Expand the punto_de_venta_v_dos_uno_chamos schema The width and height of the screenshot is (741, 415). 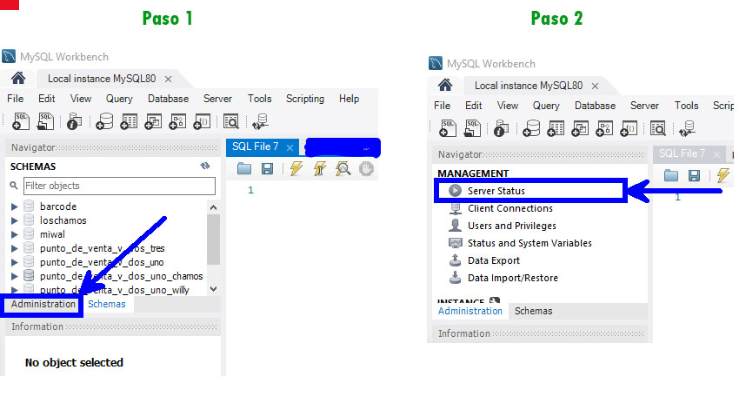click(14, 276)
